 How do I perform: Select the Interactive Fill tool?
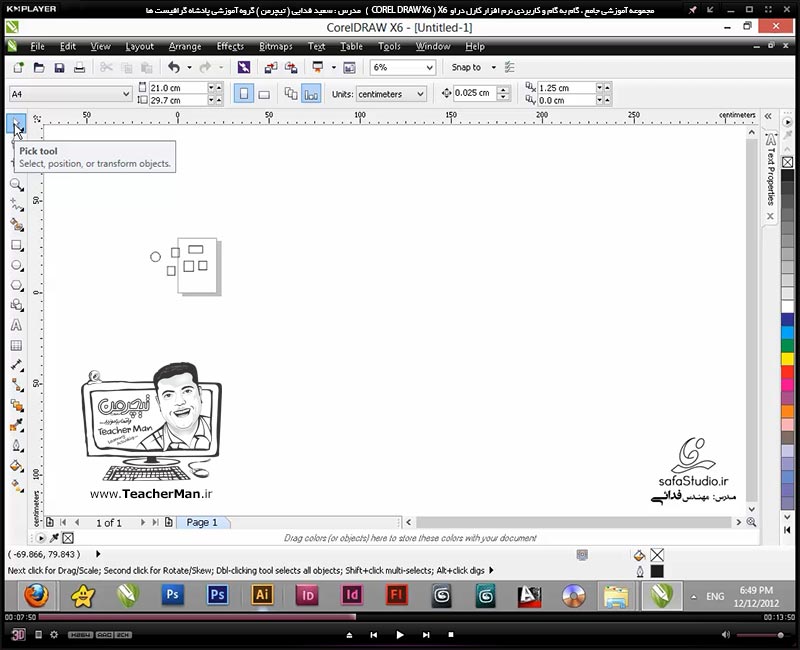(x=16, y=486)
